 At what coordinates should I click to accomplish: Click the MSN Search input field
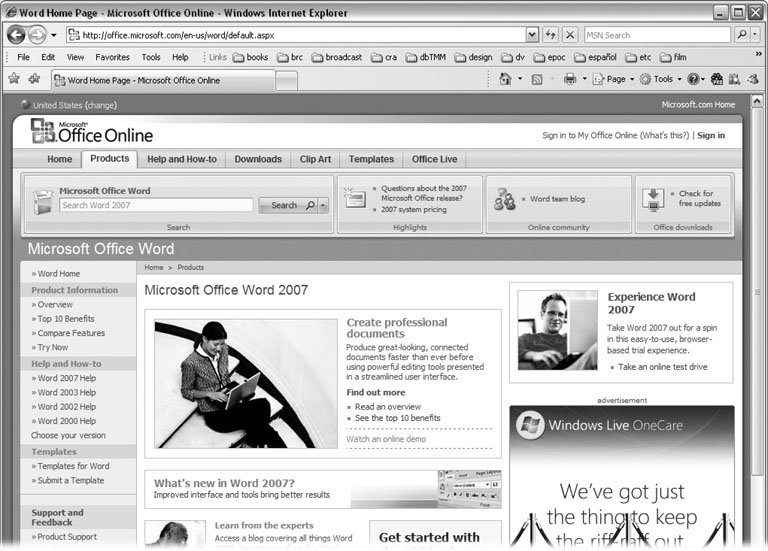[x=657, y=35]
